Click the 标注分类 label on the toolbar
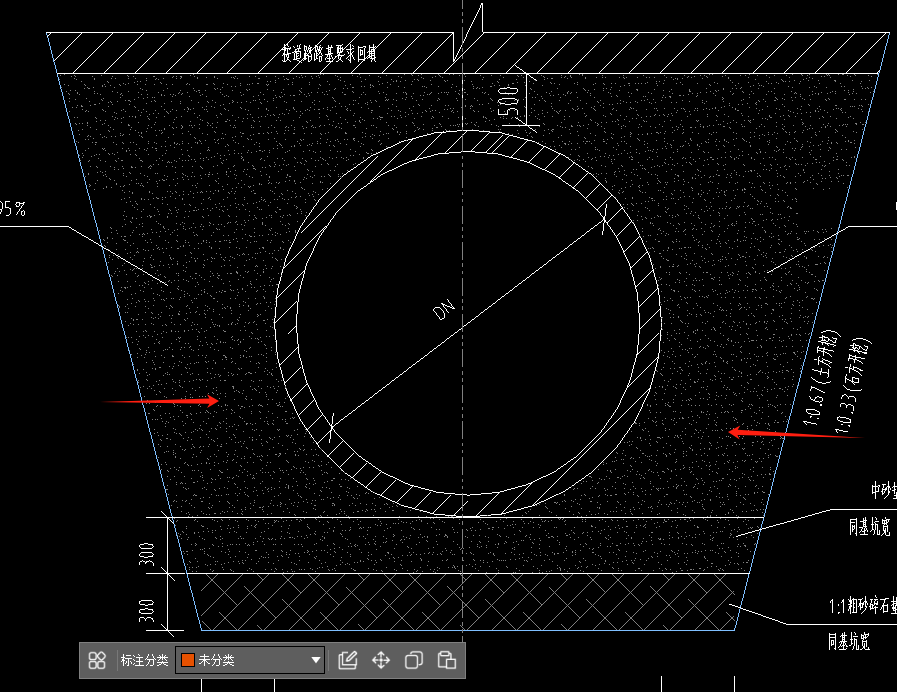897x692 pixels. point(144,661)
